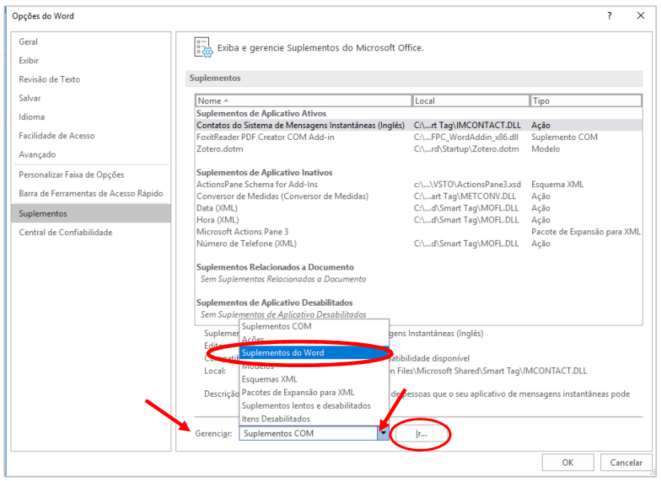Open Central de Confiabilidade category
The height and width of the screenshot is (481, 661).
91,233
